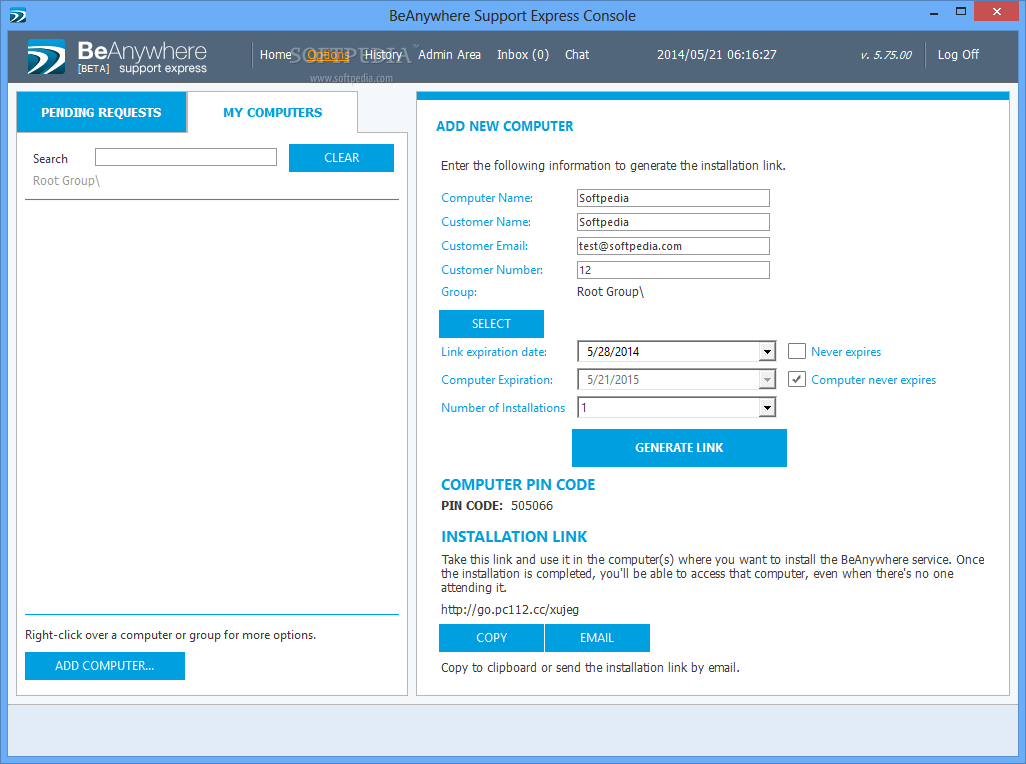Viewport: 1026px width, 764px height.
Task: Click the ADD COMPUTER... button
Action: pos(105,666)
